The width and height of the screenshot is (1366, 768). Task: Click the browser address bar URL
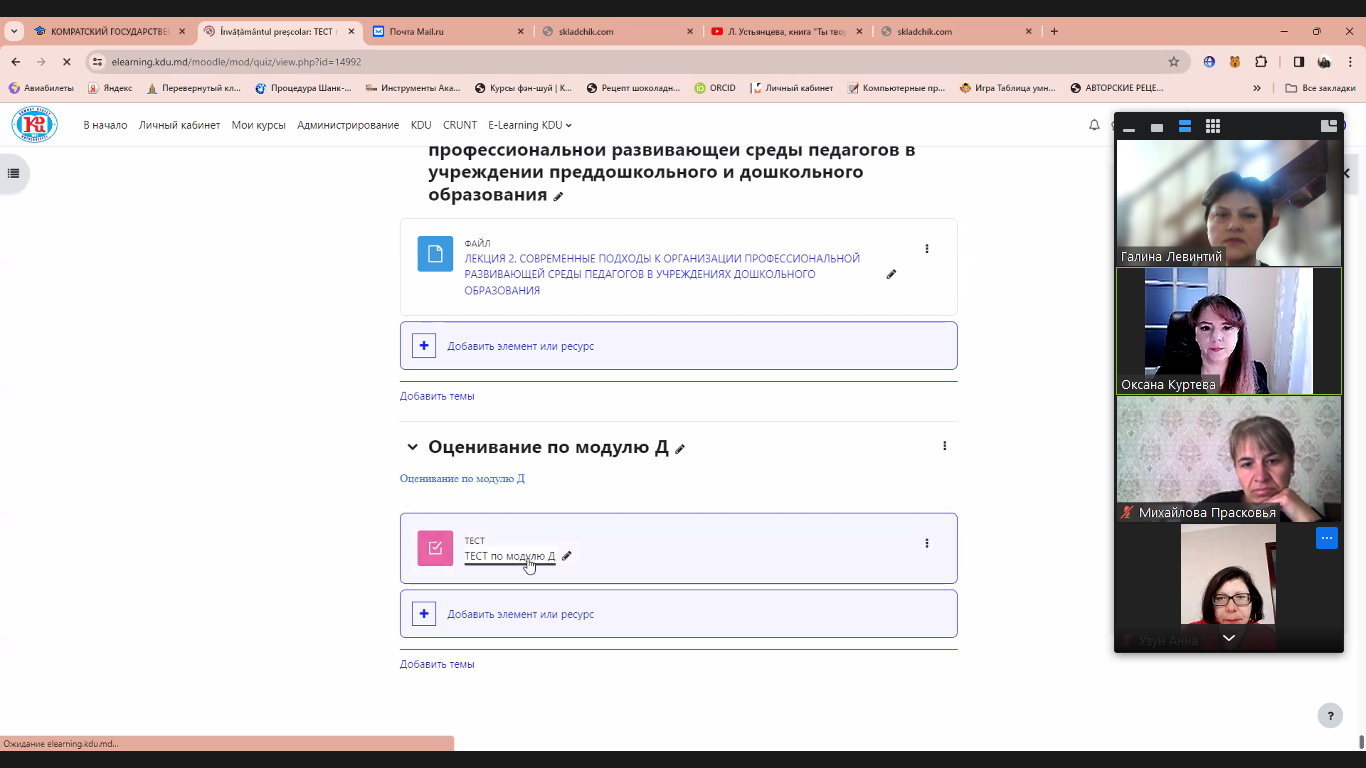tap(236, 62)
